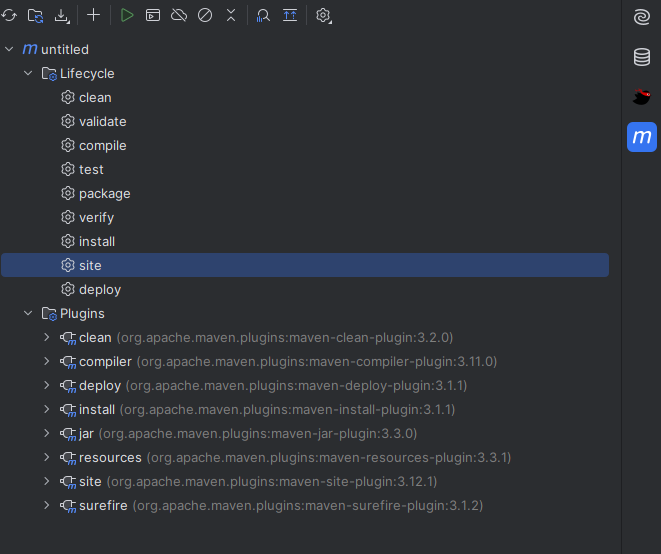Click the blue double up-arrow toolbar icon
Viewport: 661px width, 554px height.
tap(290, 16)
